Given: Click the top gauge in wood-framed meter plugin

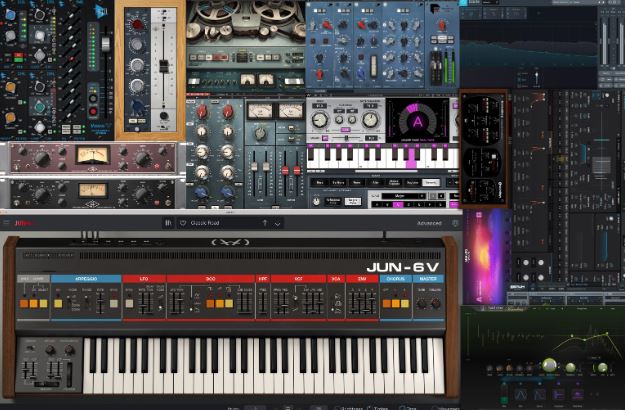Looking at the screenshot, I should [483, 120].
